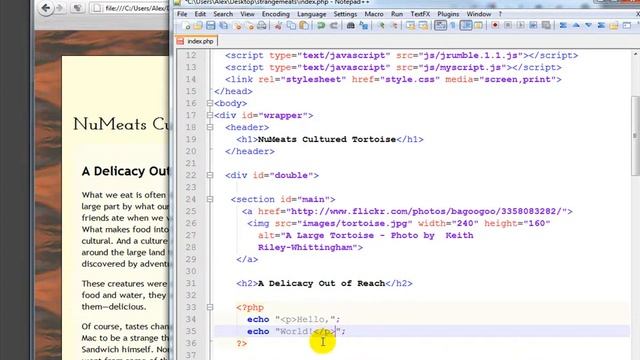Toggle word wrap in toolbar
The image size is (640, 360).
440,25
